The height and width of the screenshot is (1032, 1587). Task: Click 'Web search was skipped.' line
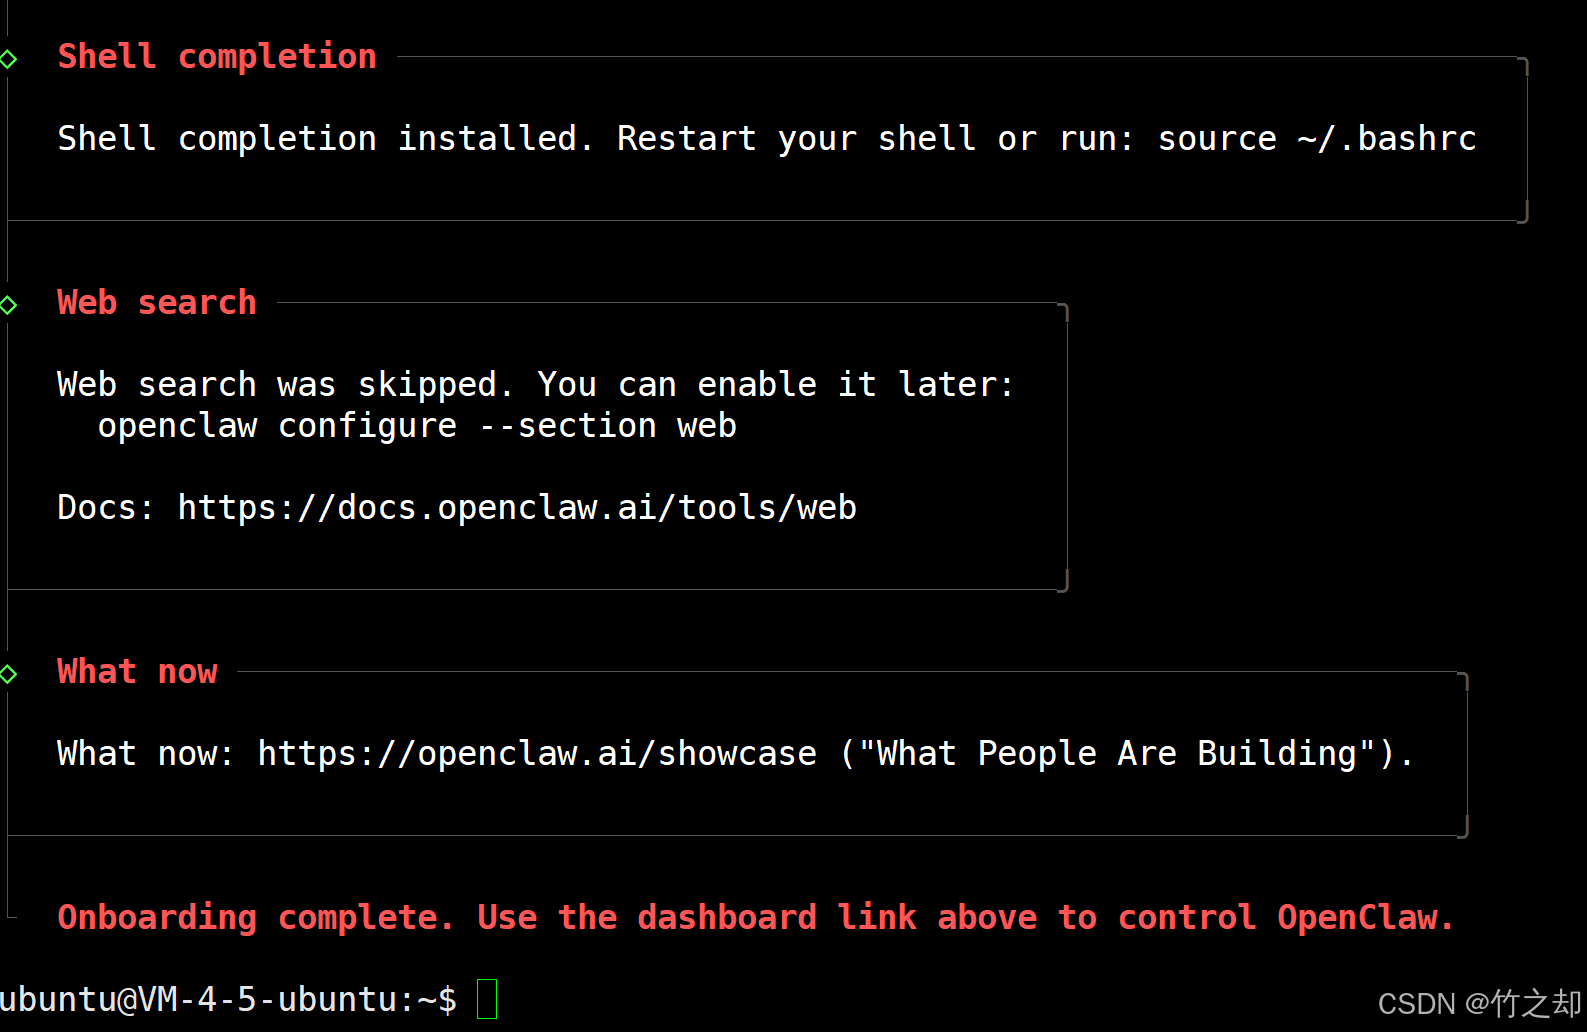[286, 385]
